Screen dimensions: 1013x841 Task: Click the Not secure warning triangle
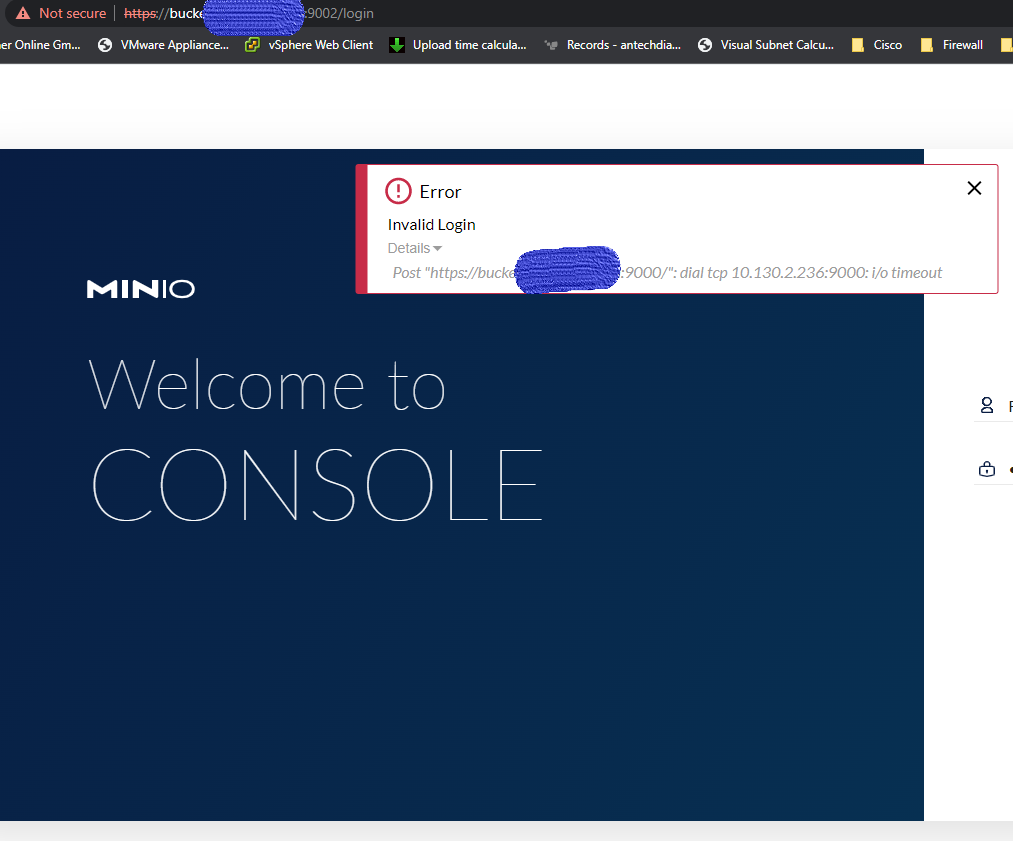(x=23, y=13)
